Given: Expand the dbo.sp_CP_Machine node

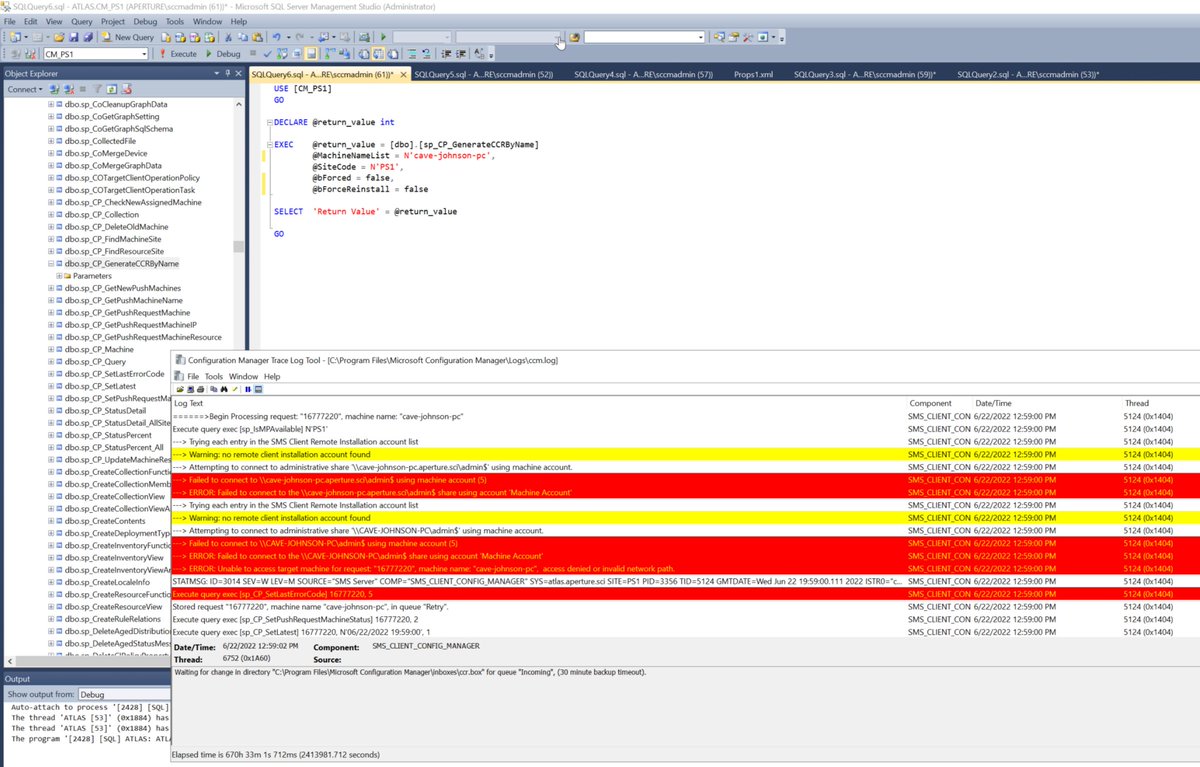Looking at the screenshot, I should (52, 349).
